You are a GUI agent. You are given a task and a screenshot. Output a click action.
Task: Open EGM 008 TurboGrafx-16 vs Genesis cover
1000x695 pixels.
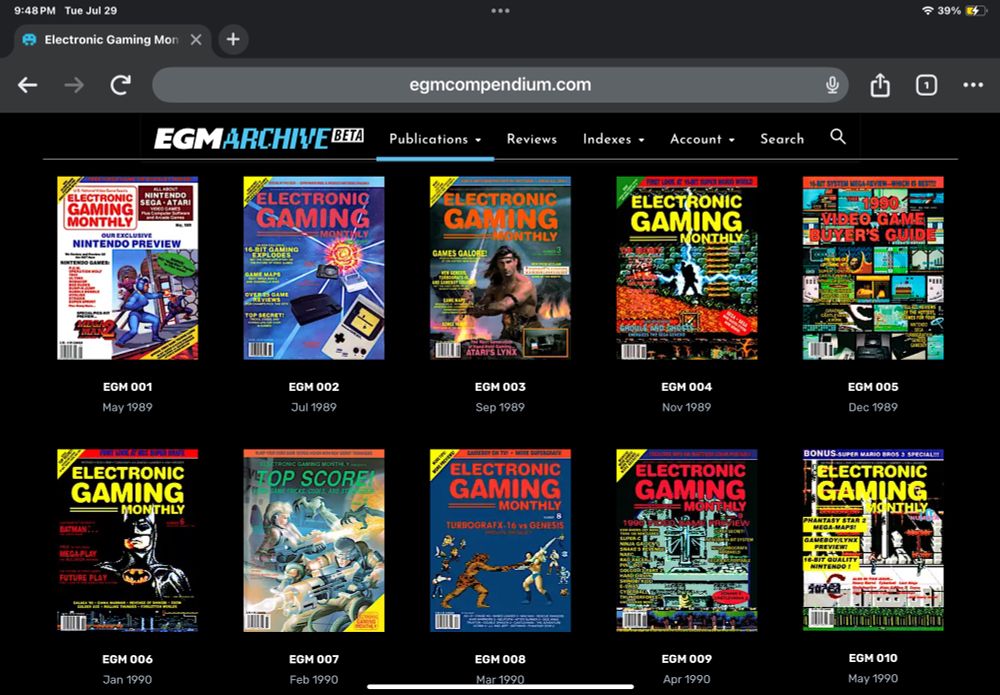(500, 540)
